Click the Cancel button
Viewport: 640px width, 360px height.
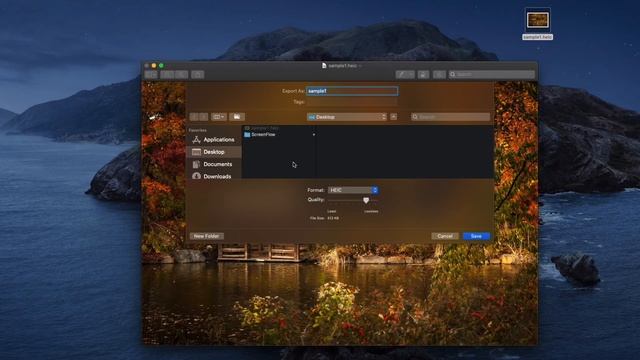(444, 236)
